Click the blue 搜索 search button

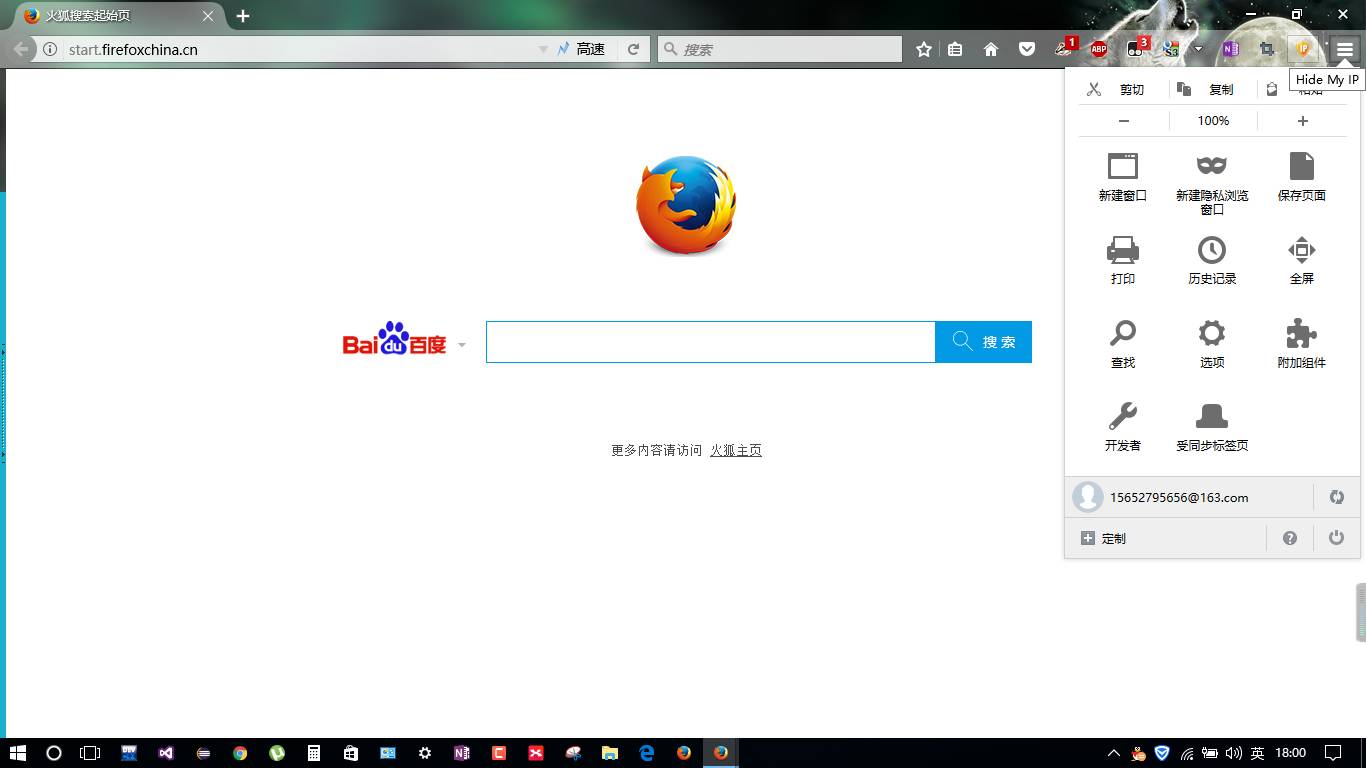983,342
